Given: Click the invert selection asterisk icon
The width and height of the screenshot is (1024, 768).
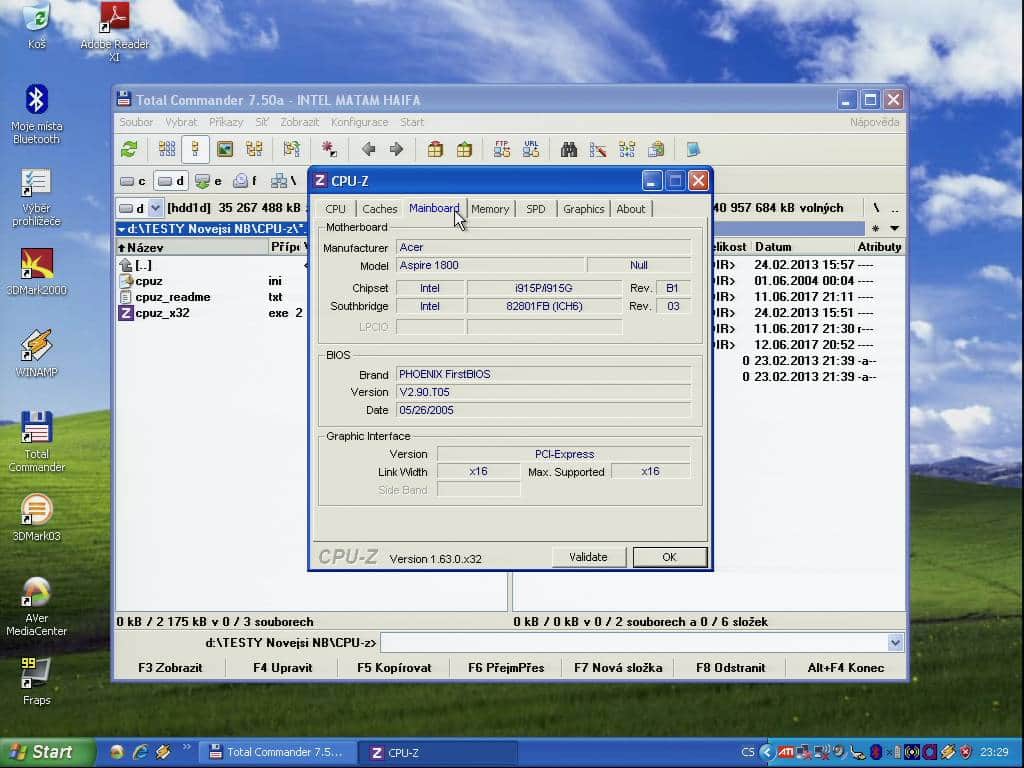Looking at the screenshot, I should point(328,150).
